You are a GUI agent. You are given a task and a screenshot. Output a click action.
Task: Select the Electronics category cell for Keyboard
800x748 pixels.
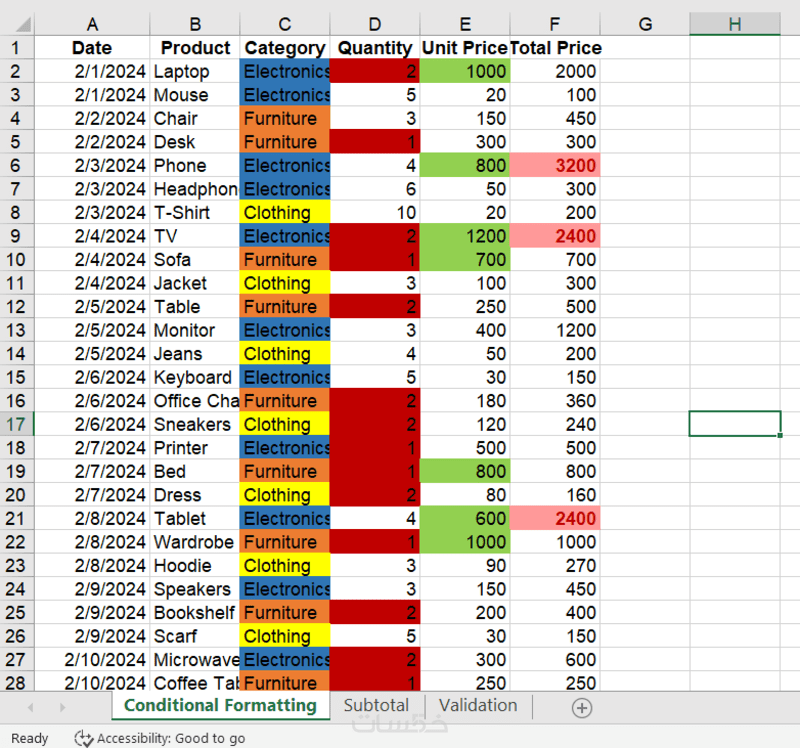pyautogui.click(x=285, y=377)
